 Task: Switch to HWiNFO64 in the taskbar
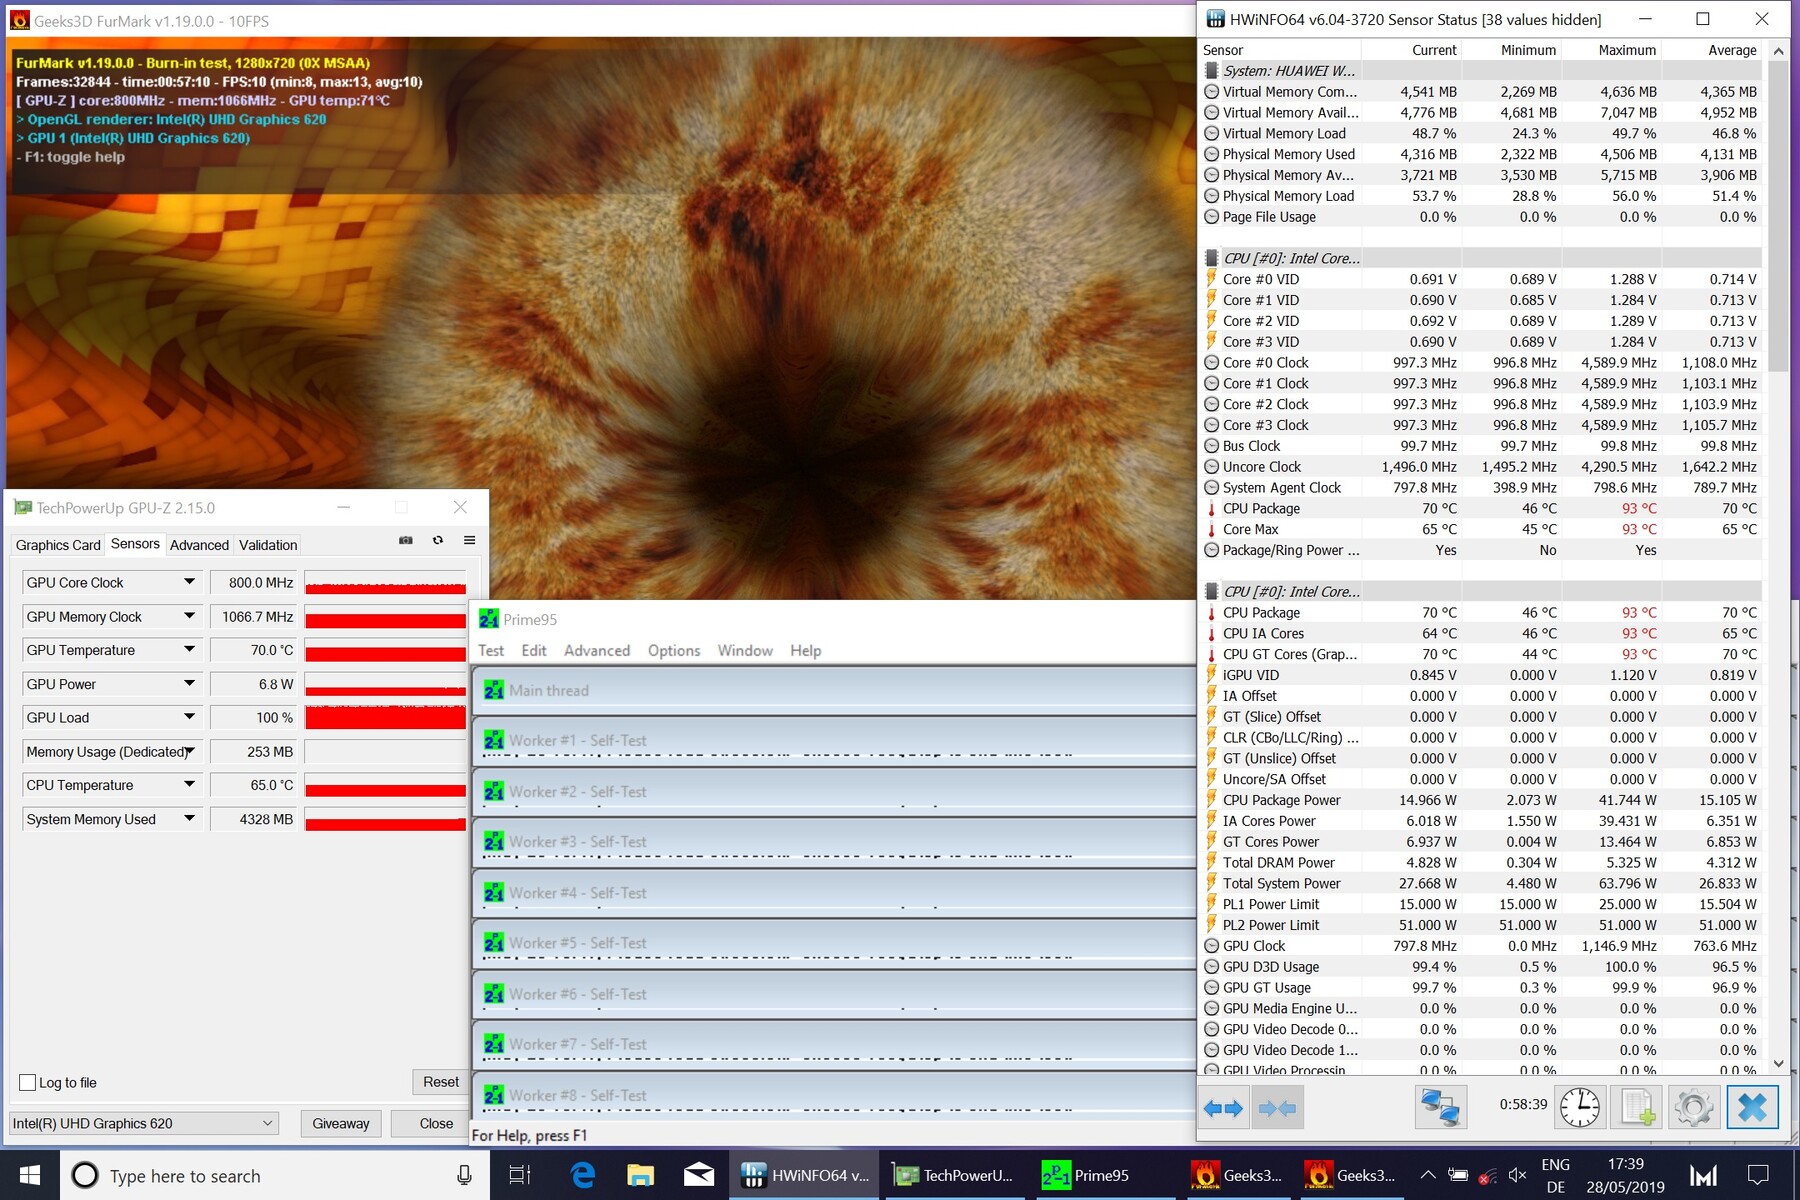coord(805,1175)
